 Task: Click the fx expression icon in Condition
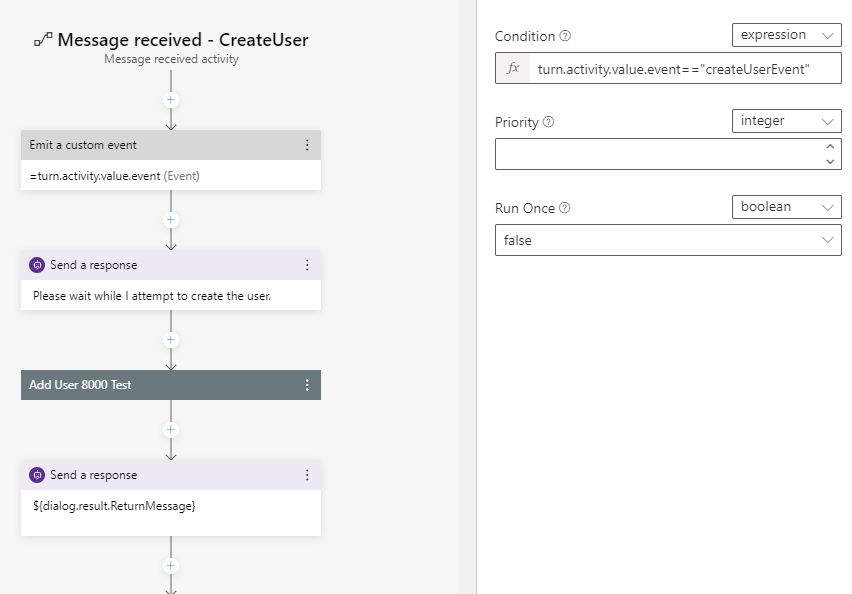pyautogui.click(x=513, y=68)
